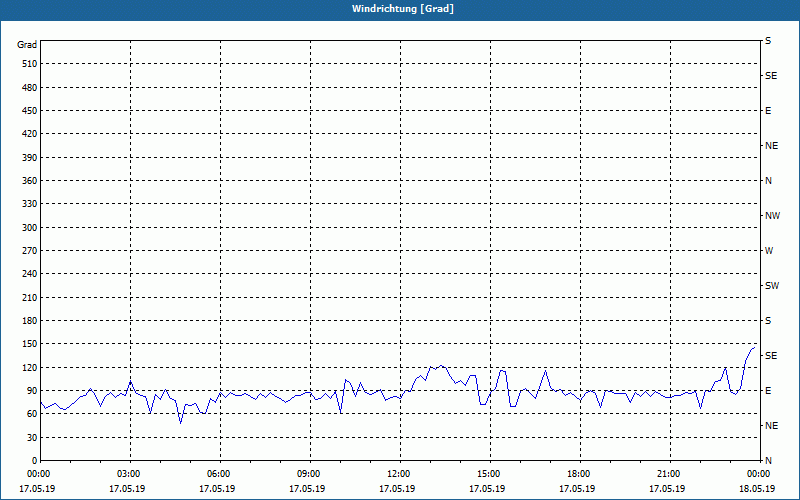
Task: Click the wind line's final peak at midnight
Action: [754, 347]
